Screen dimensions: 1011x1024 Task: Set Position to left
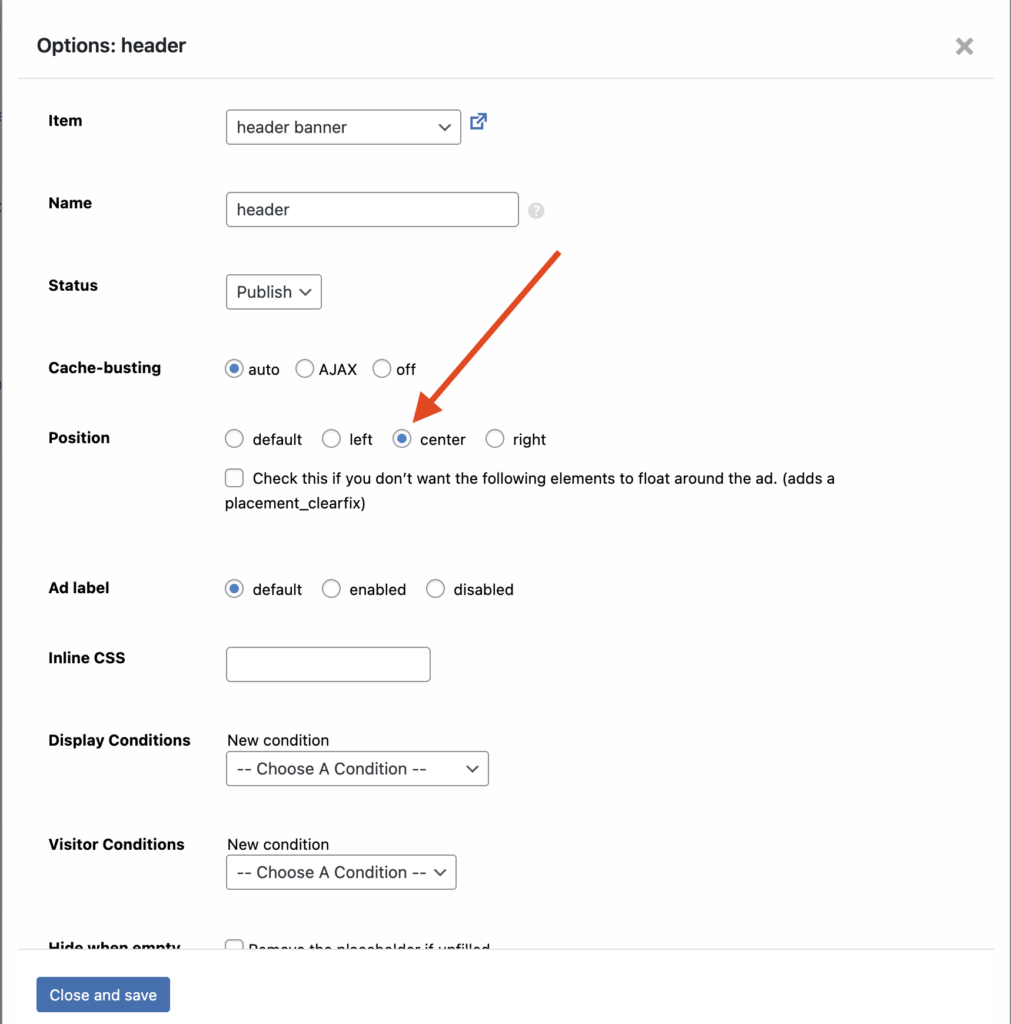point(331,439)
